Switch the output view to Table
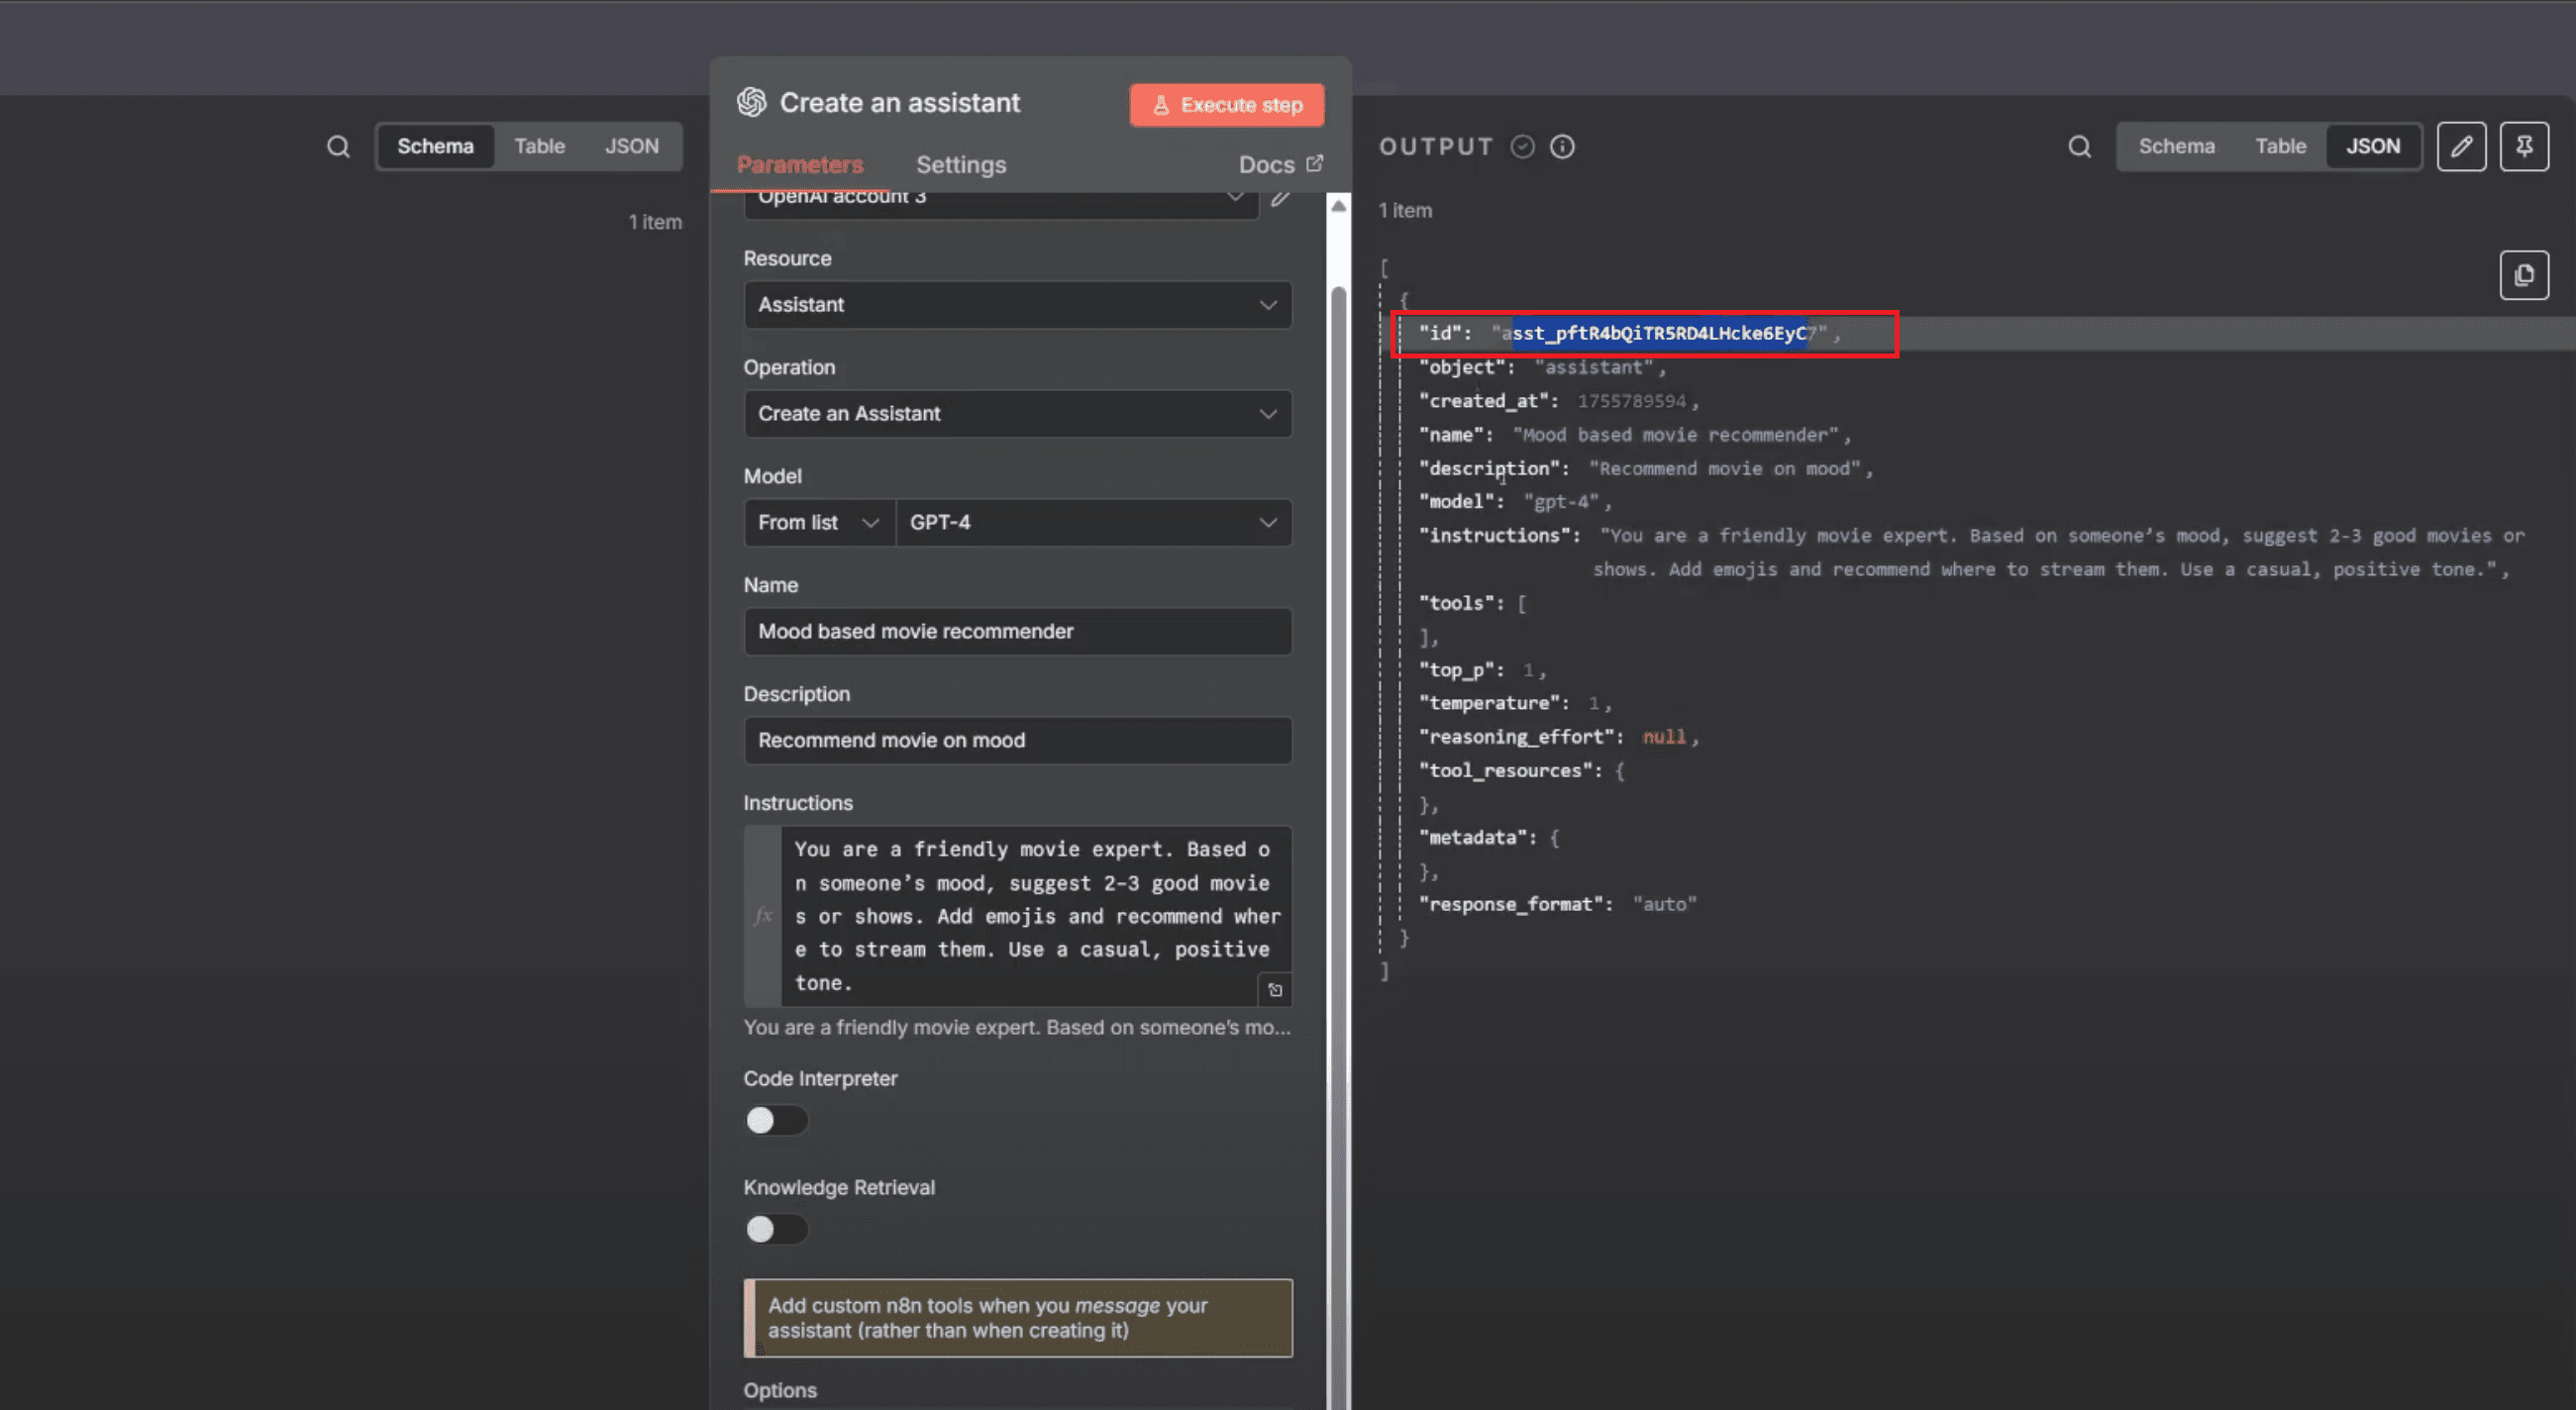The width and height of the screenshot is (2576, 1410). click(2279, 147)
